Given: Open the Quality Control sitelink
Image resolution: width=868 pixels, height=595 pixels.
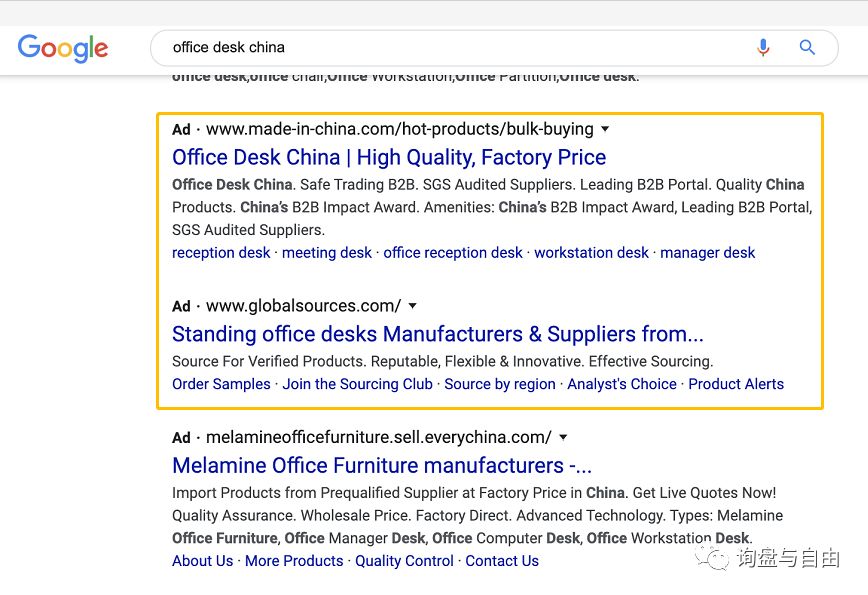Looking at the screenshot, I should [404, 561].
